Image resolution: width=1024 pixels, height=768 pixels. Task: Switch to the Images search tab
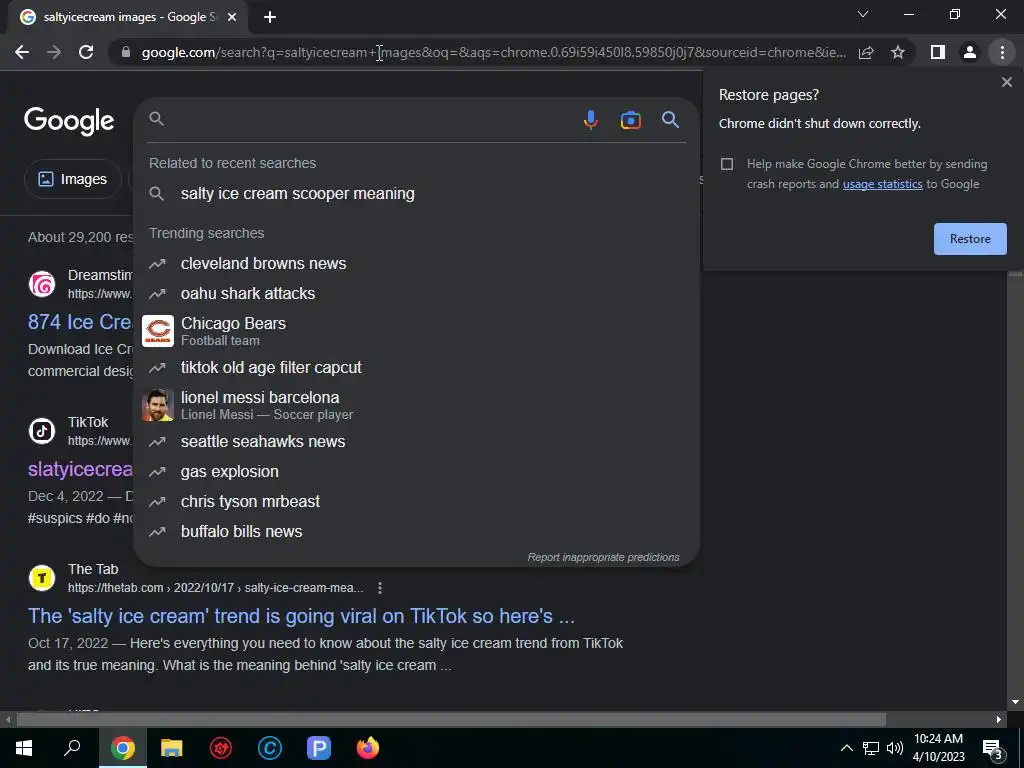(72, 179)
